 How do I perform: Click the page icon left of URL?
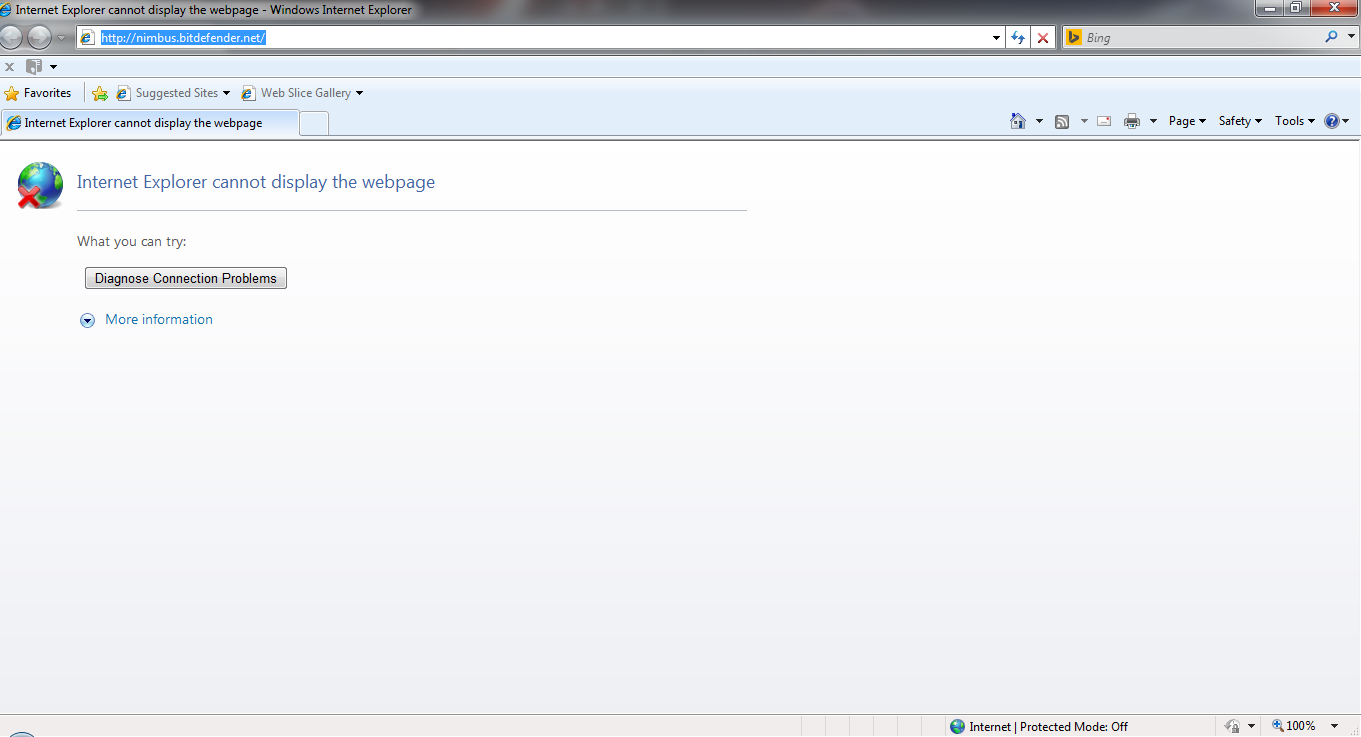(87, 38)
